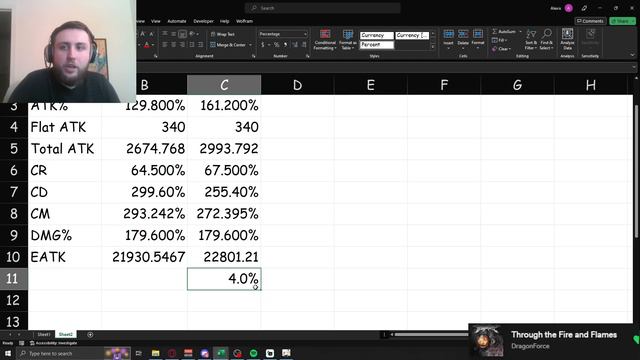Select cell with value 22801.21
Image resolution: width=640 pixels, height=360 pixels.
pos(224,257)
